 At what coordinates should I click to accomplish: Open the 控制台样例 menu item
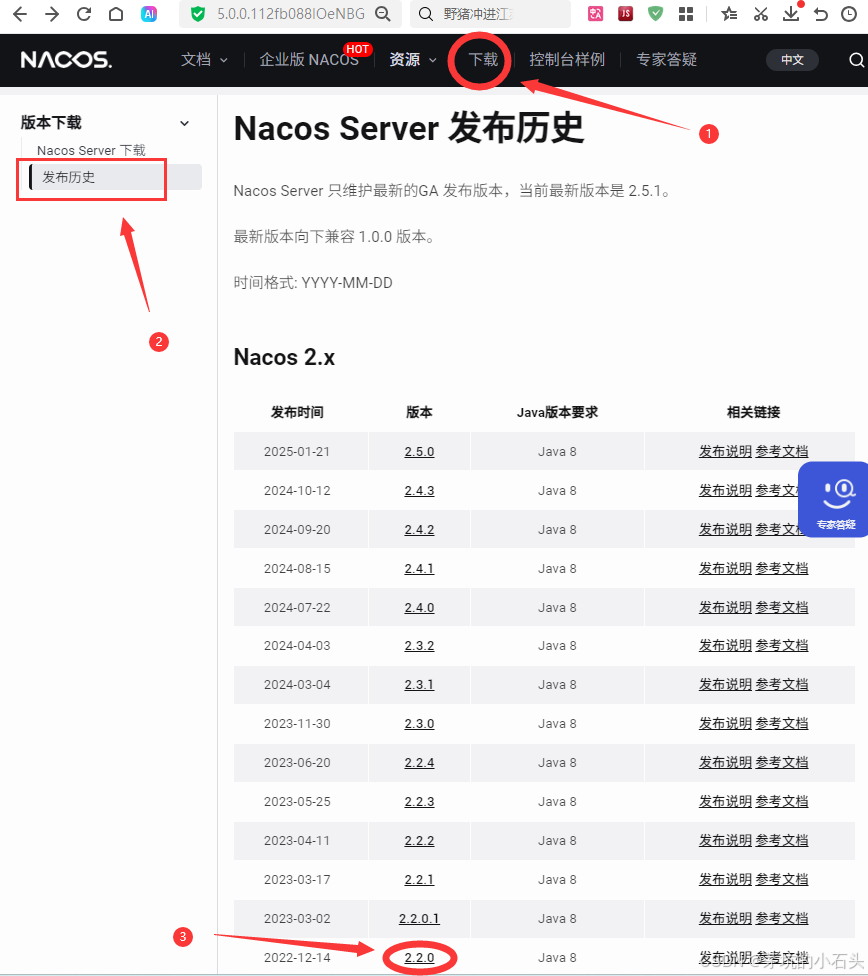click(x=567, y=60)
